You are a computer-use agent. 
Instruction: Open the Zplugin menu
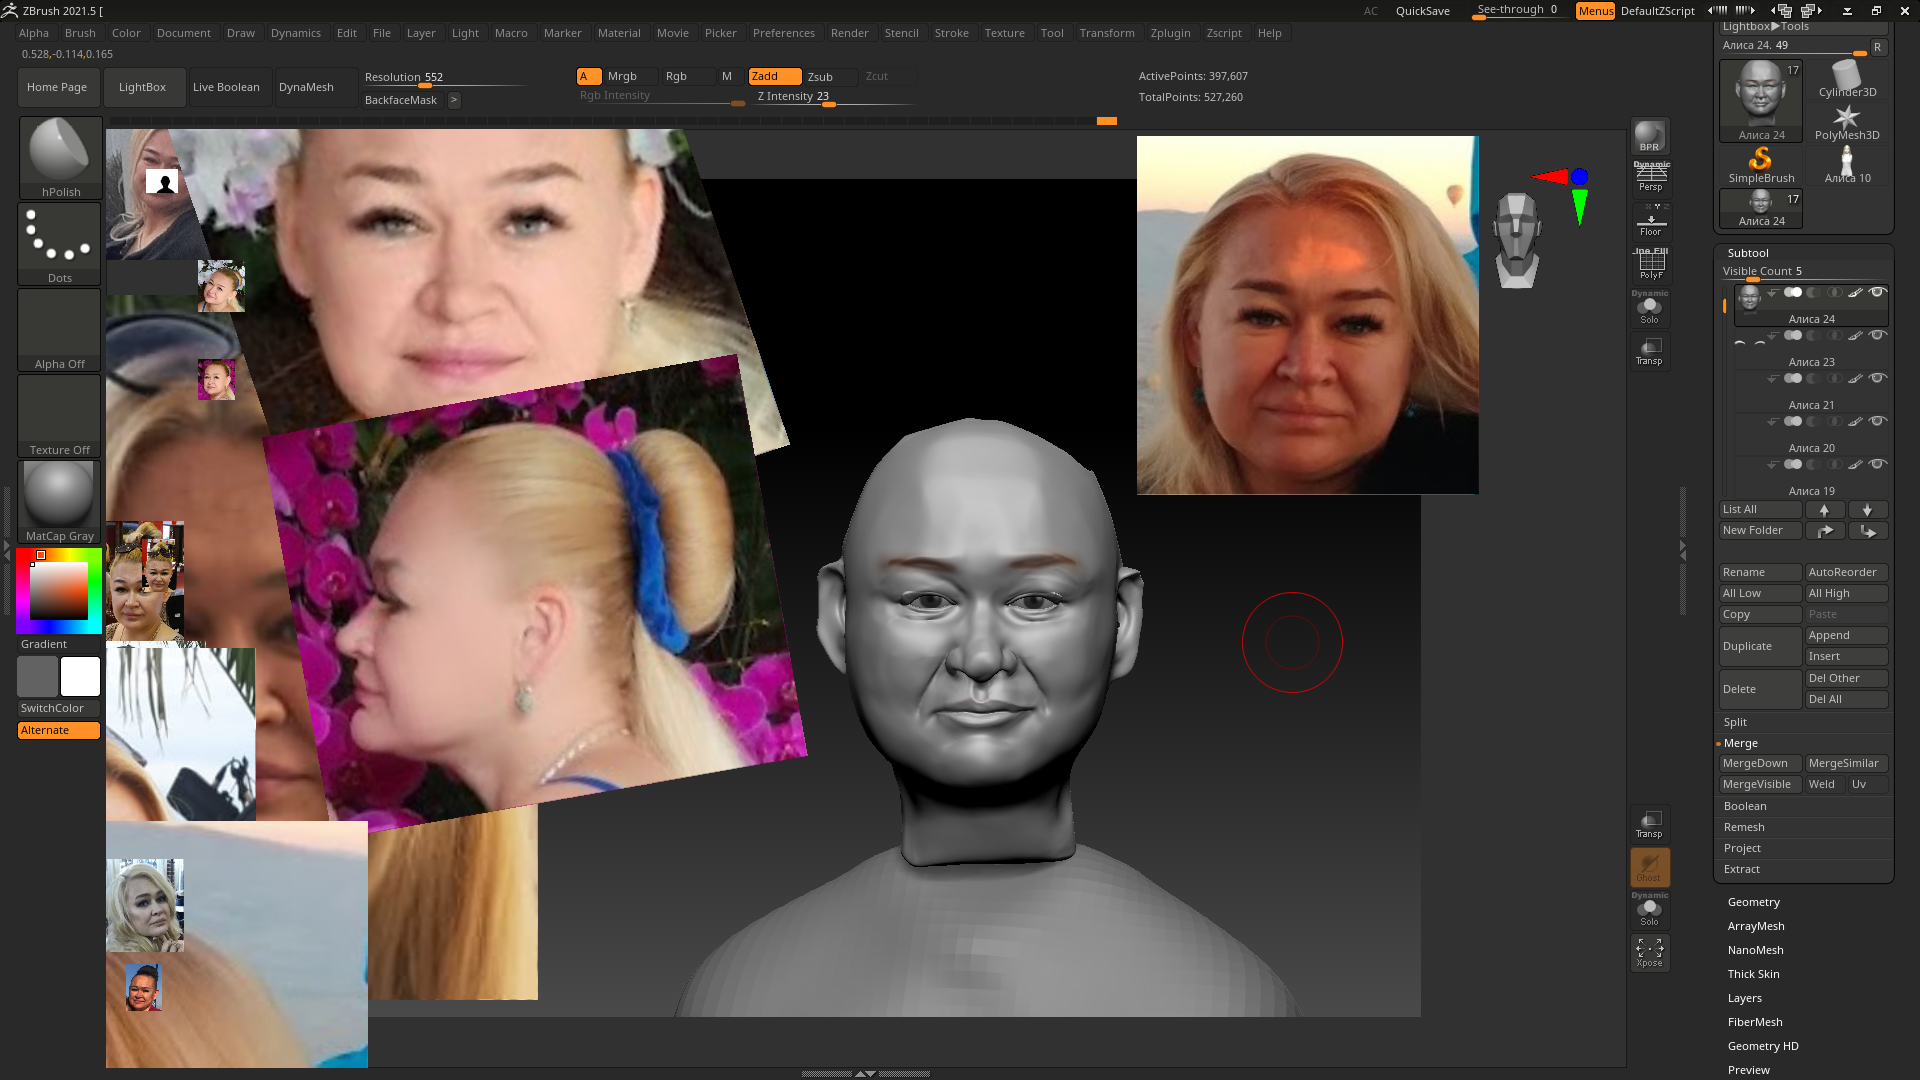tap(1170, 33)
